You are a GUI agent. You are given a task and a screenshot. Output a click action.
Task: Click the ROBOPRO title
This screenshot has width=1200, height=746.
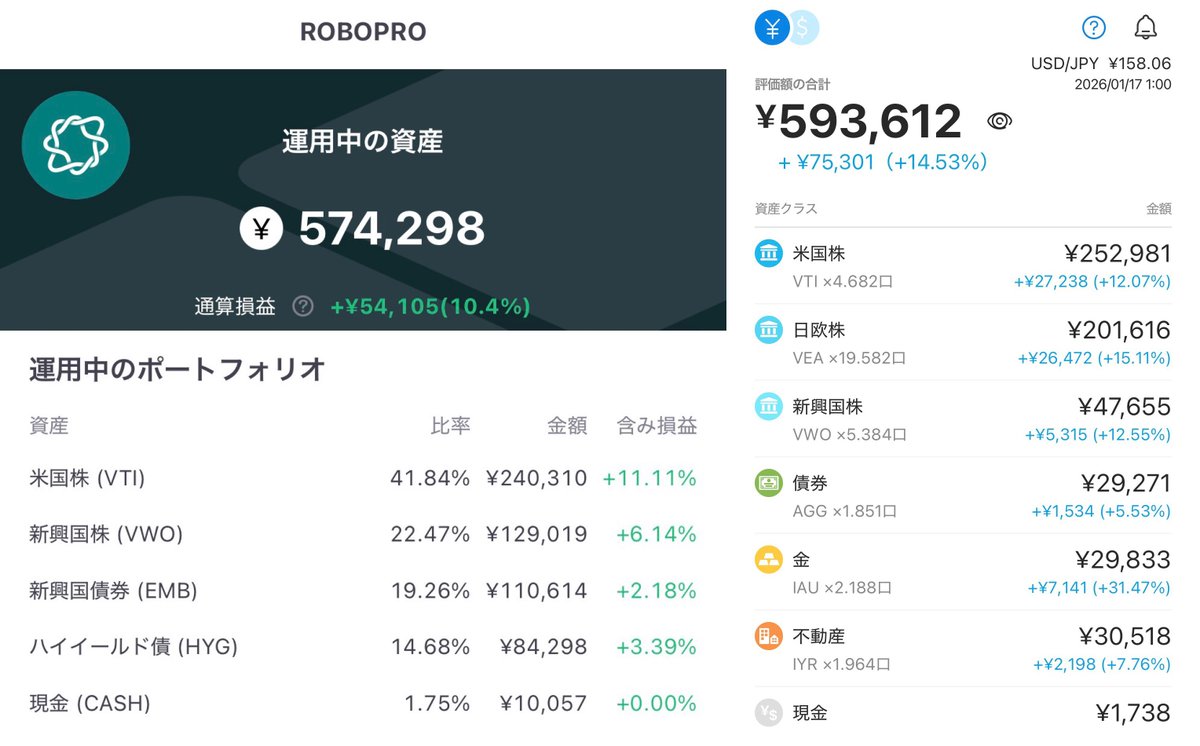click(363, 32)
